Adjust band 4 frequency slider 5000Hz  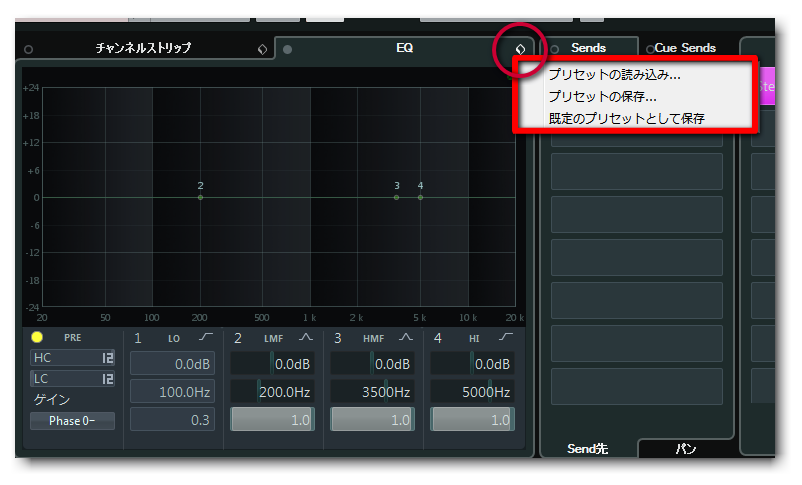pyautogui.click(x=473, y=392)
